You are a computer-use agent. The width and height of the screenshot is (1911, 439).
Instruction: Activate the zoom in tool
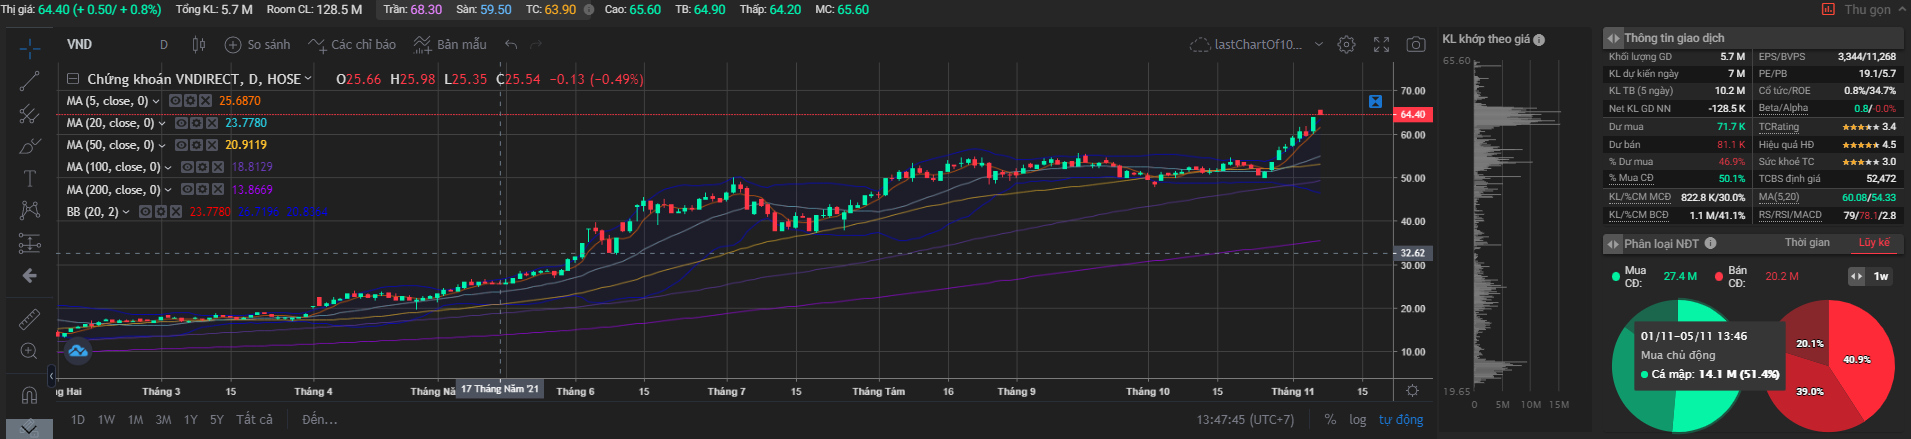coord(29,351)
